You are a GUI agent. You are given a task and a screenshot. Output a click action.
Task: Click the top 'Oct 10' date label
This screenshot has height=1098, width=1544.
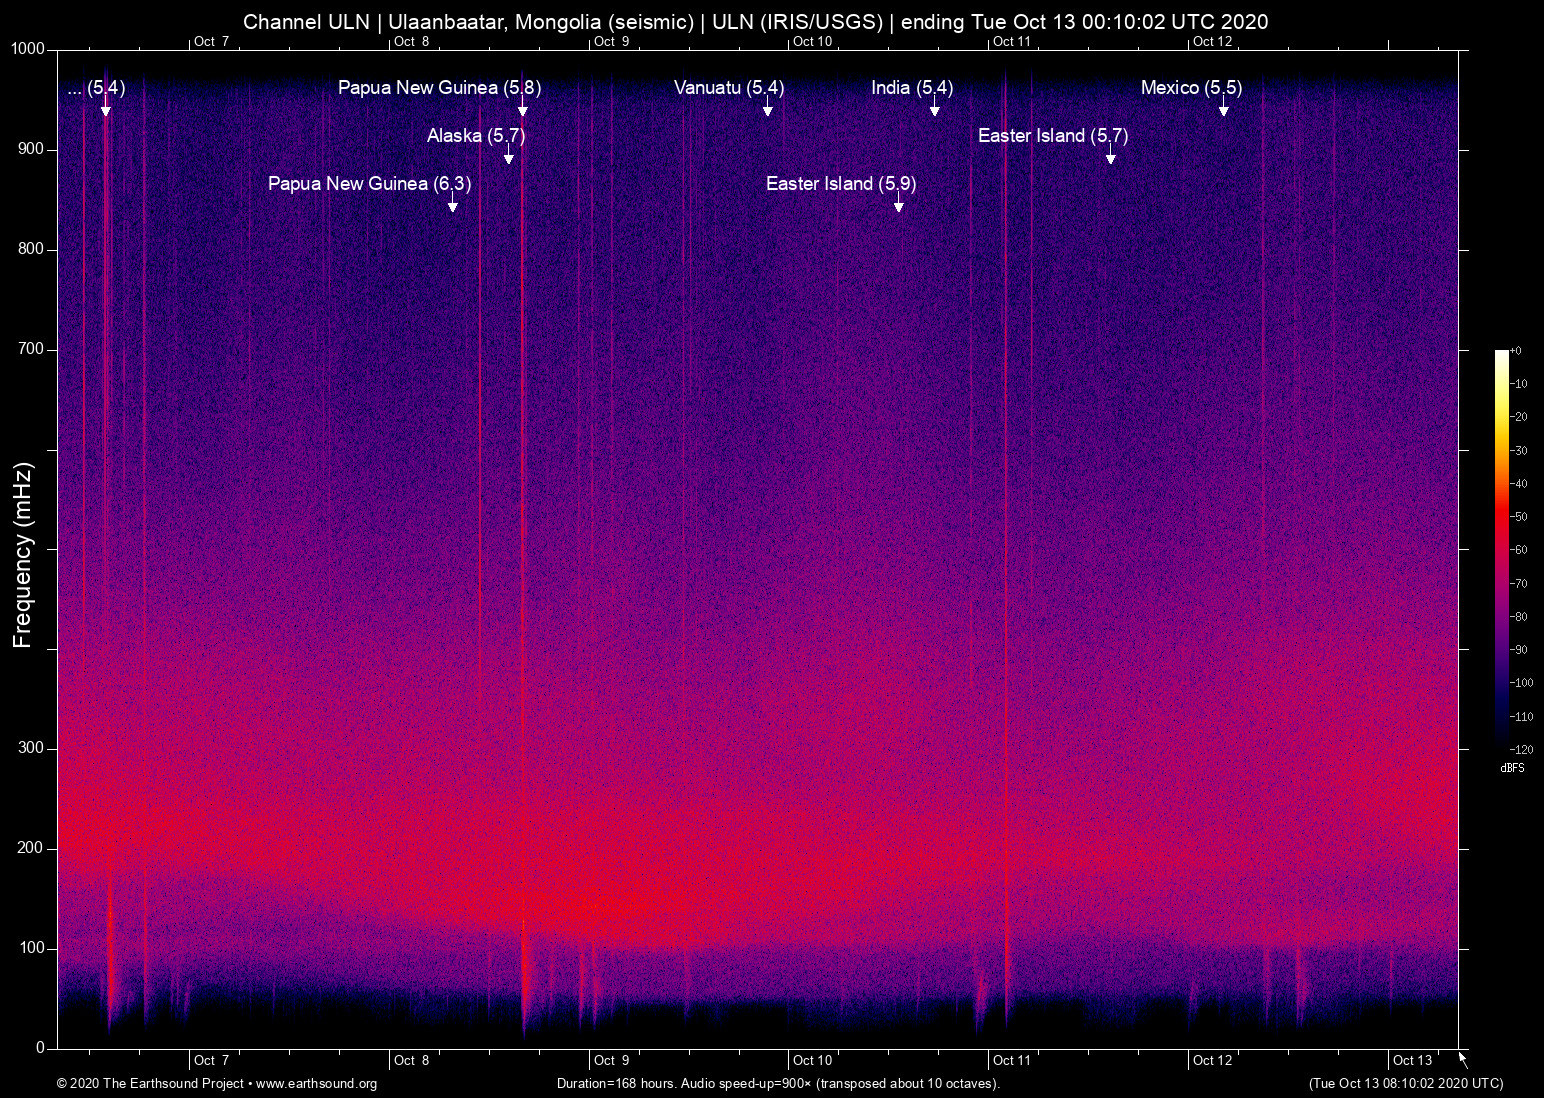click(x=812, y=41)
